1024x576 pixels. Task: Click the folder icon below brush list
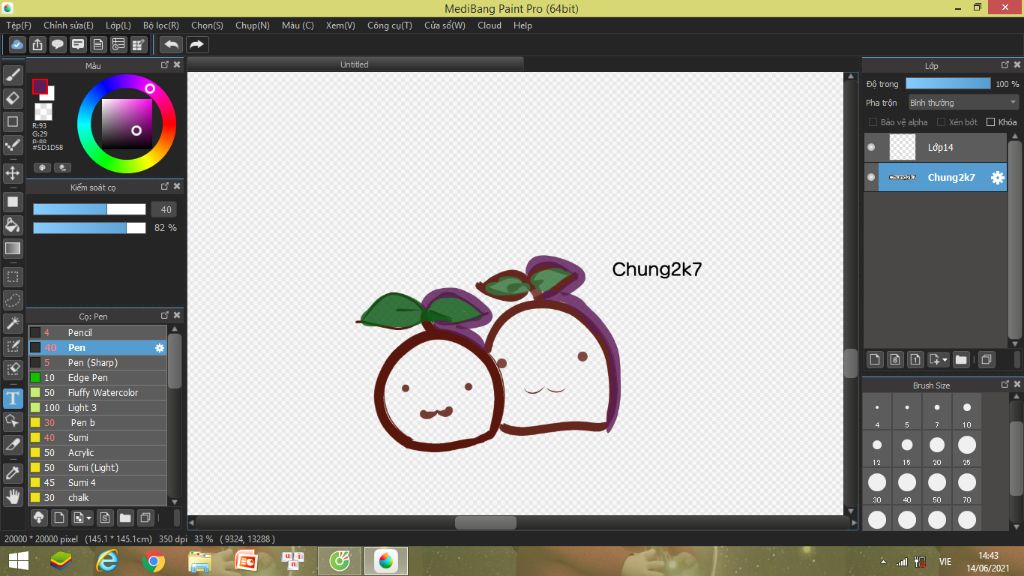tap(125, 518)
